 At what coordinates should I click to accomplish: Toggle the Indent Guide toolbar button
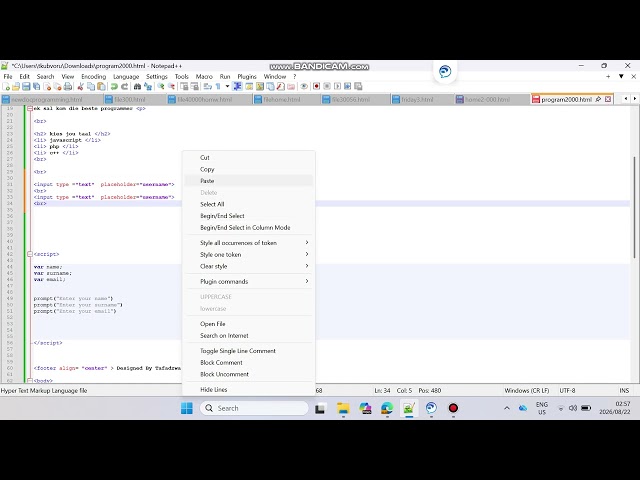(x=237, y=87)
